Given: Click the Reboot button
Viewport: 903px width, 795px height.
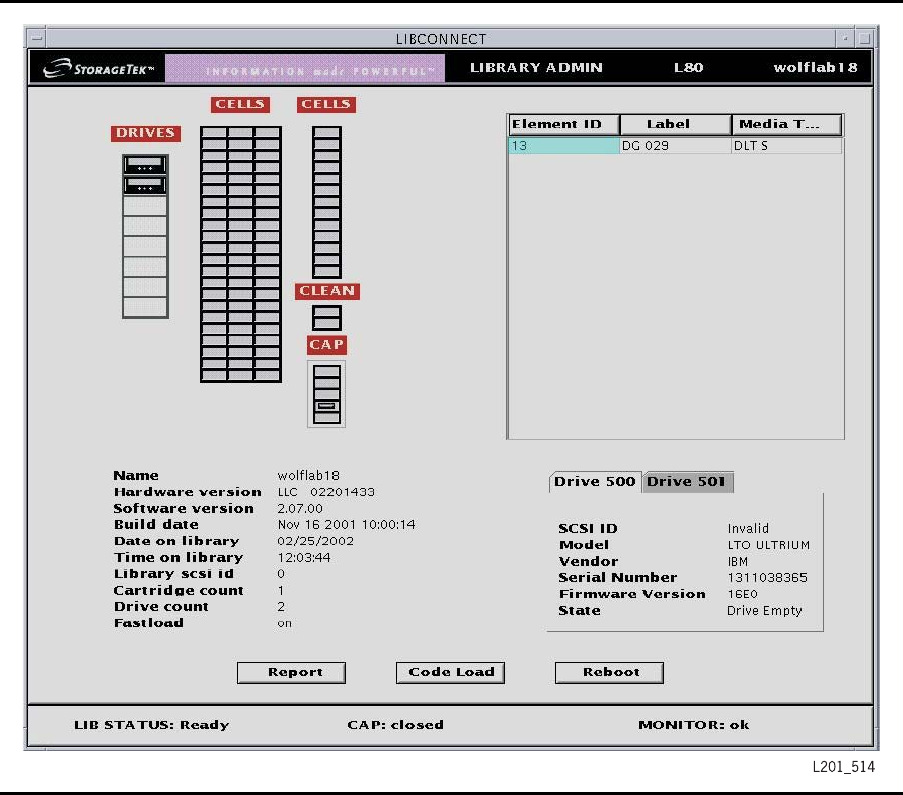Looking at the screenshot, I should tap(609, 672).
